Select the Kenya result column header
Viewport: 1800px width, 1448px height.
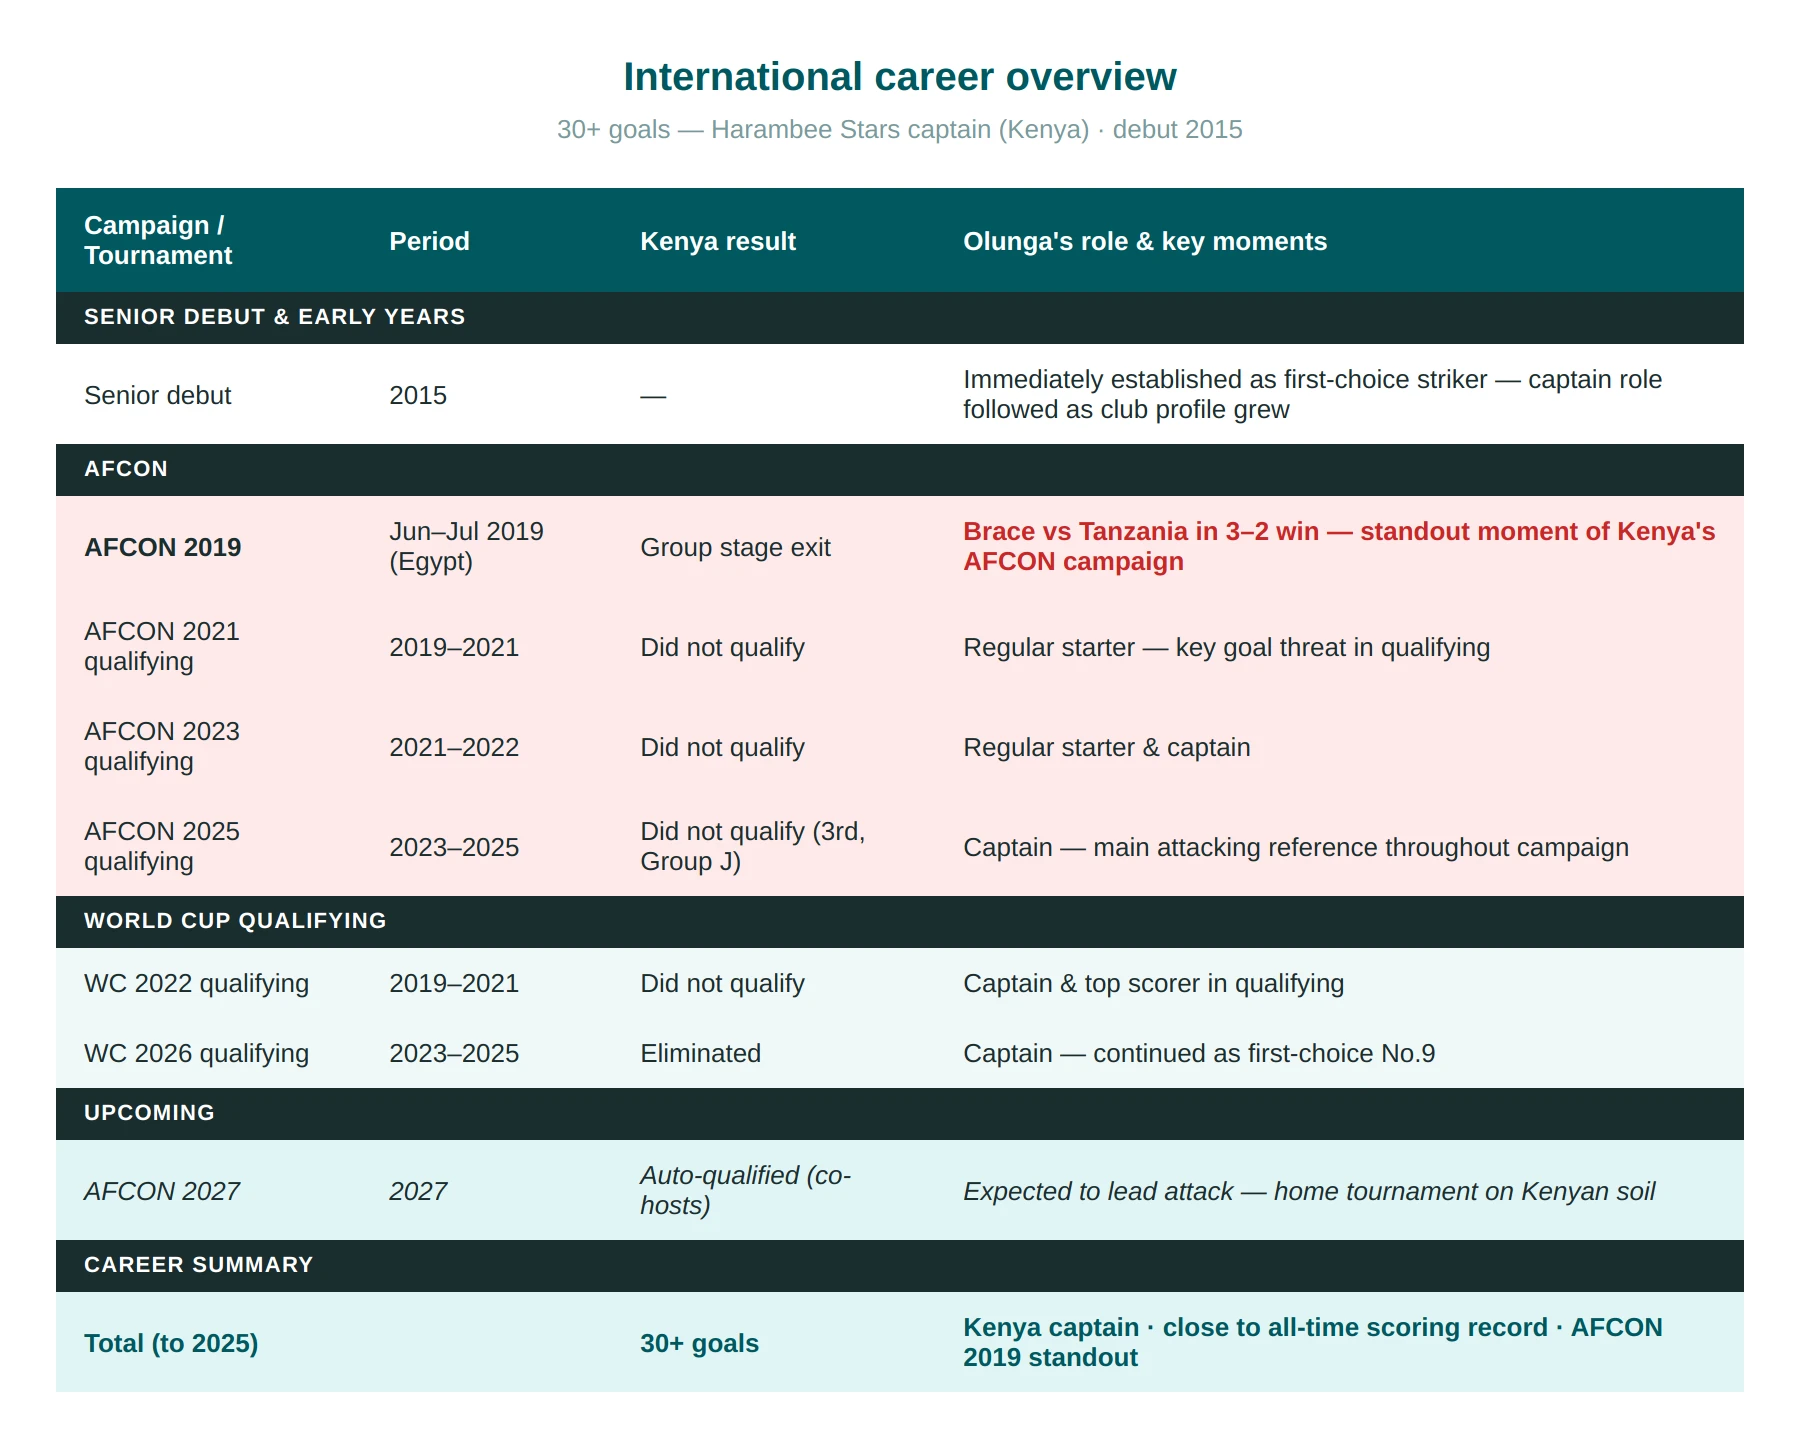717,241
